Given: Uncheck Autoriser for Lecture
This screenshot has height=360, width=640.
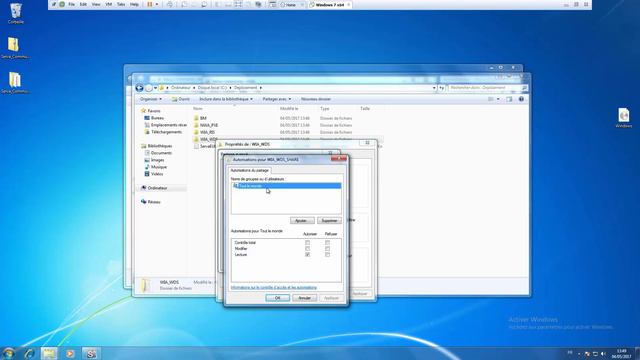Looking at the screenshot, I should (x=307, y=254).
